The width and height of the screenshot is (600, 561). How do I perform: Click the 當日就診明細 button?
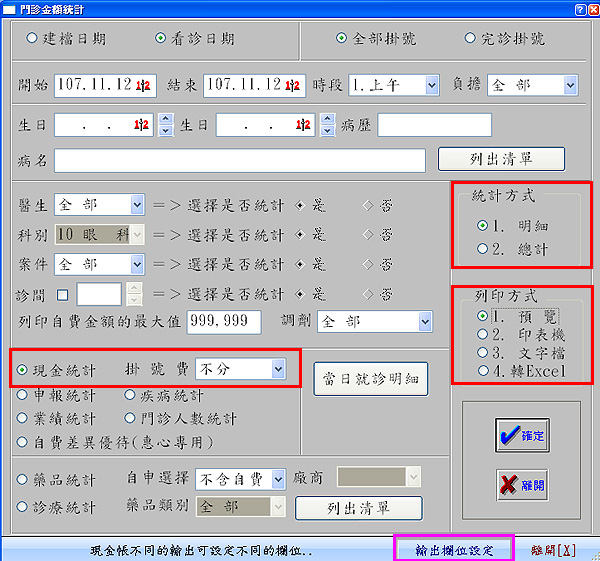(x=370, y=380)
